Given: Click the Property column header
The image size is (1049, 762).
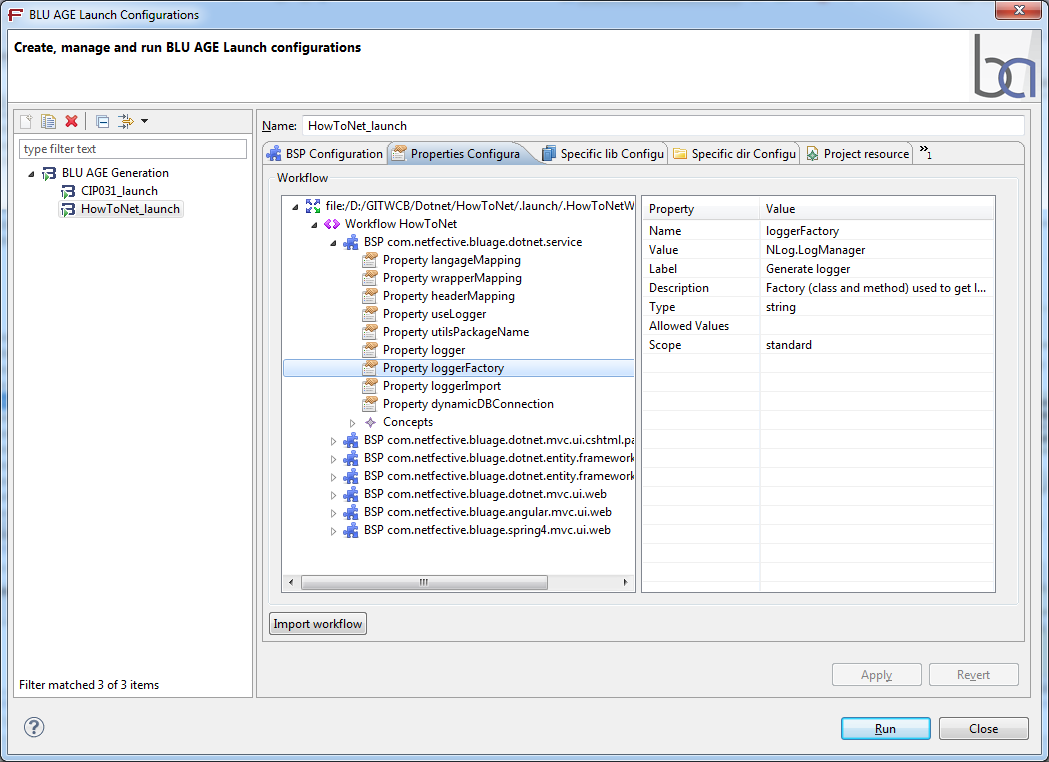Looking at the screenshot, I should (x=701, y=209).
